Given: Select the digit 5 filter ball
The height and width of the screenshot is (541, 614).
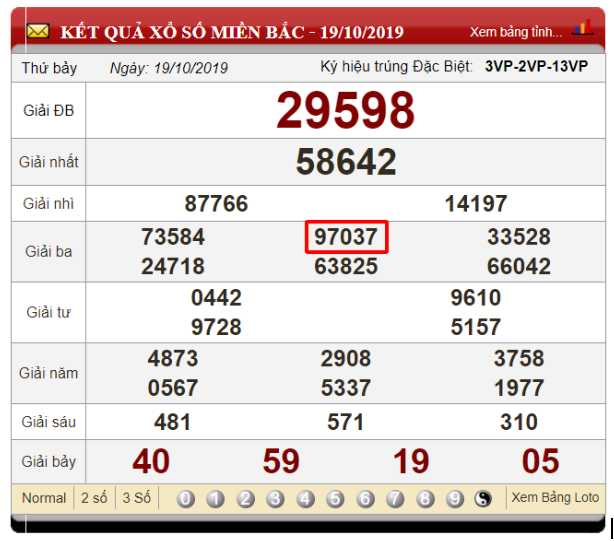Looking at the screenshot, I should [336, 499].
